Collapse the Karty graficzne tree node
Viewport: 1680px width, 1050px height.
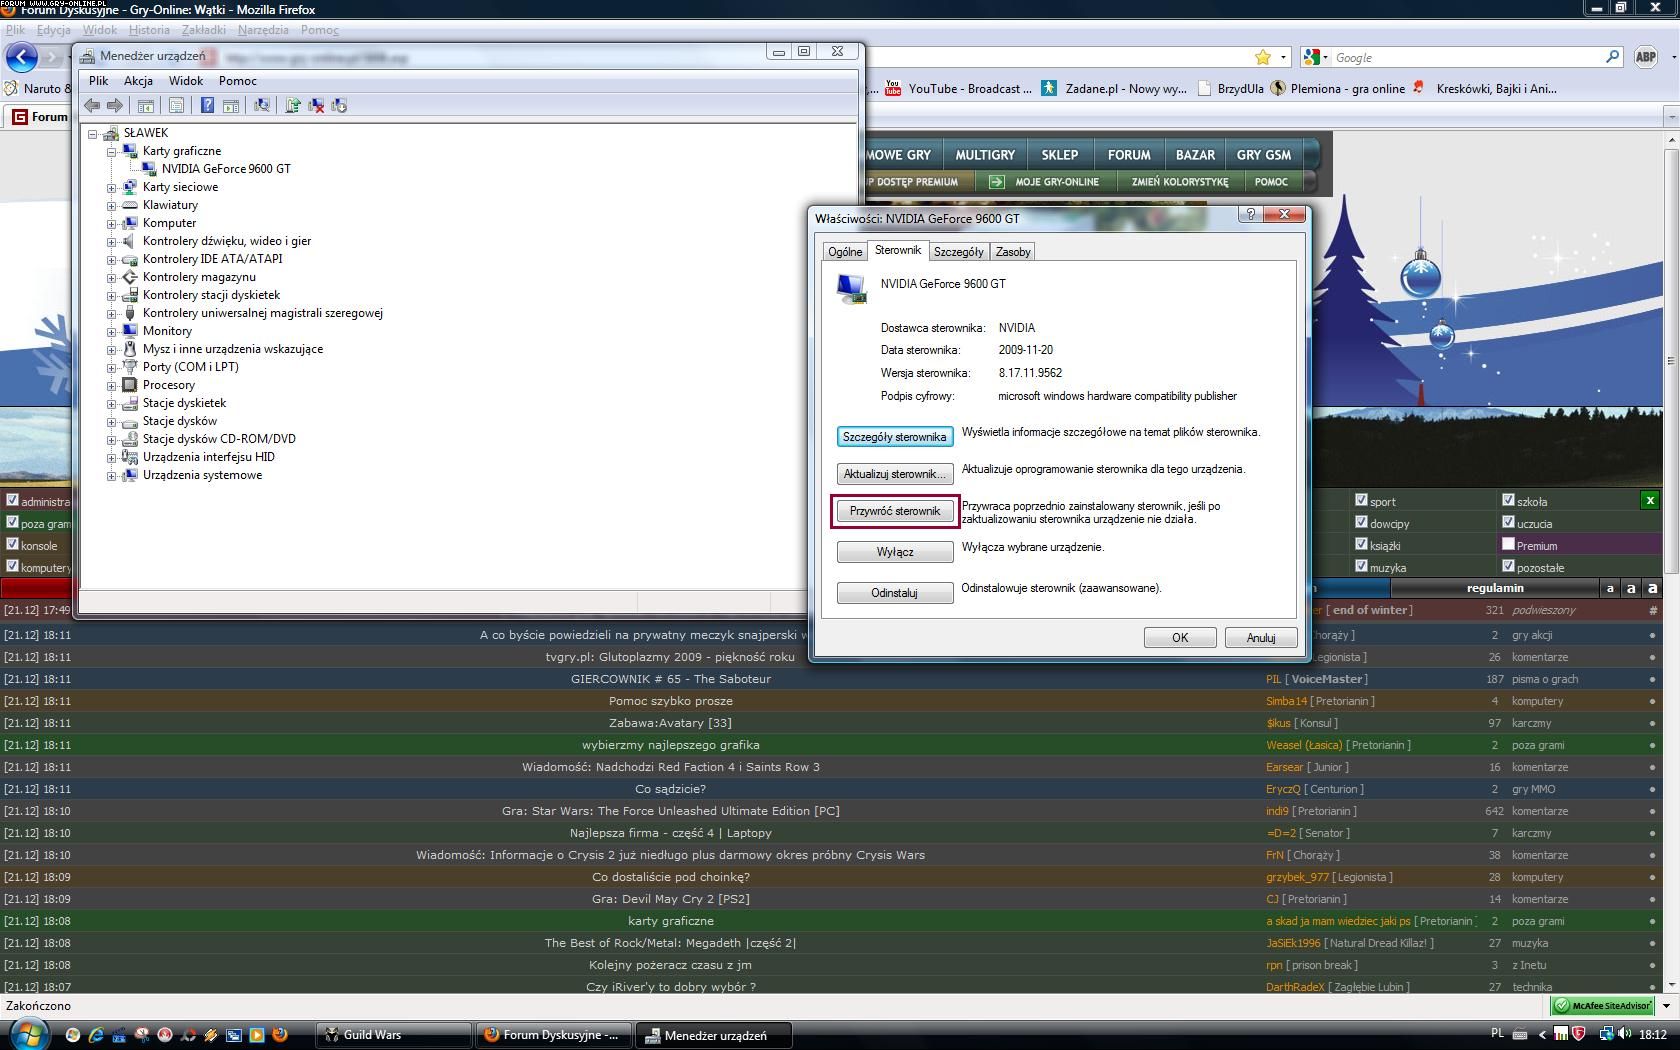(x=112, y=151)
